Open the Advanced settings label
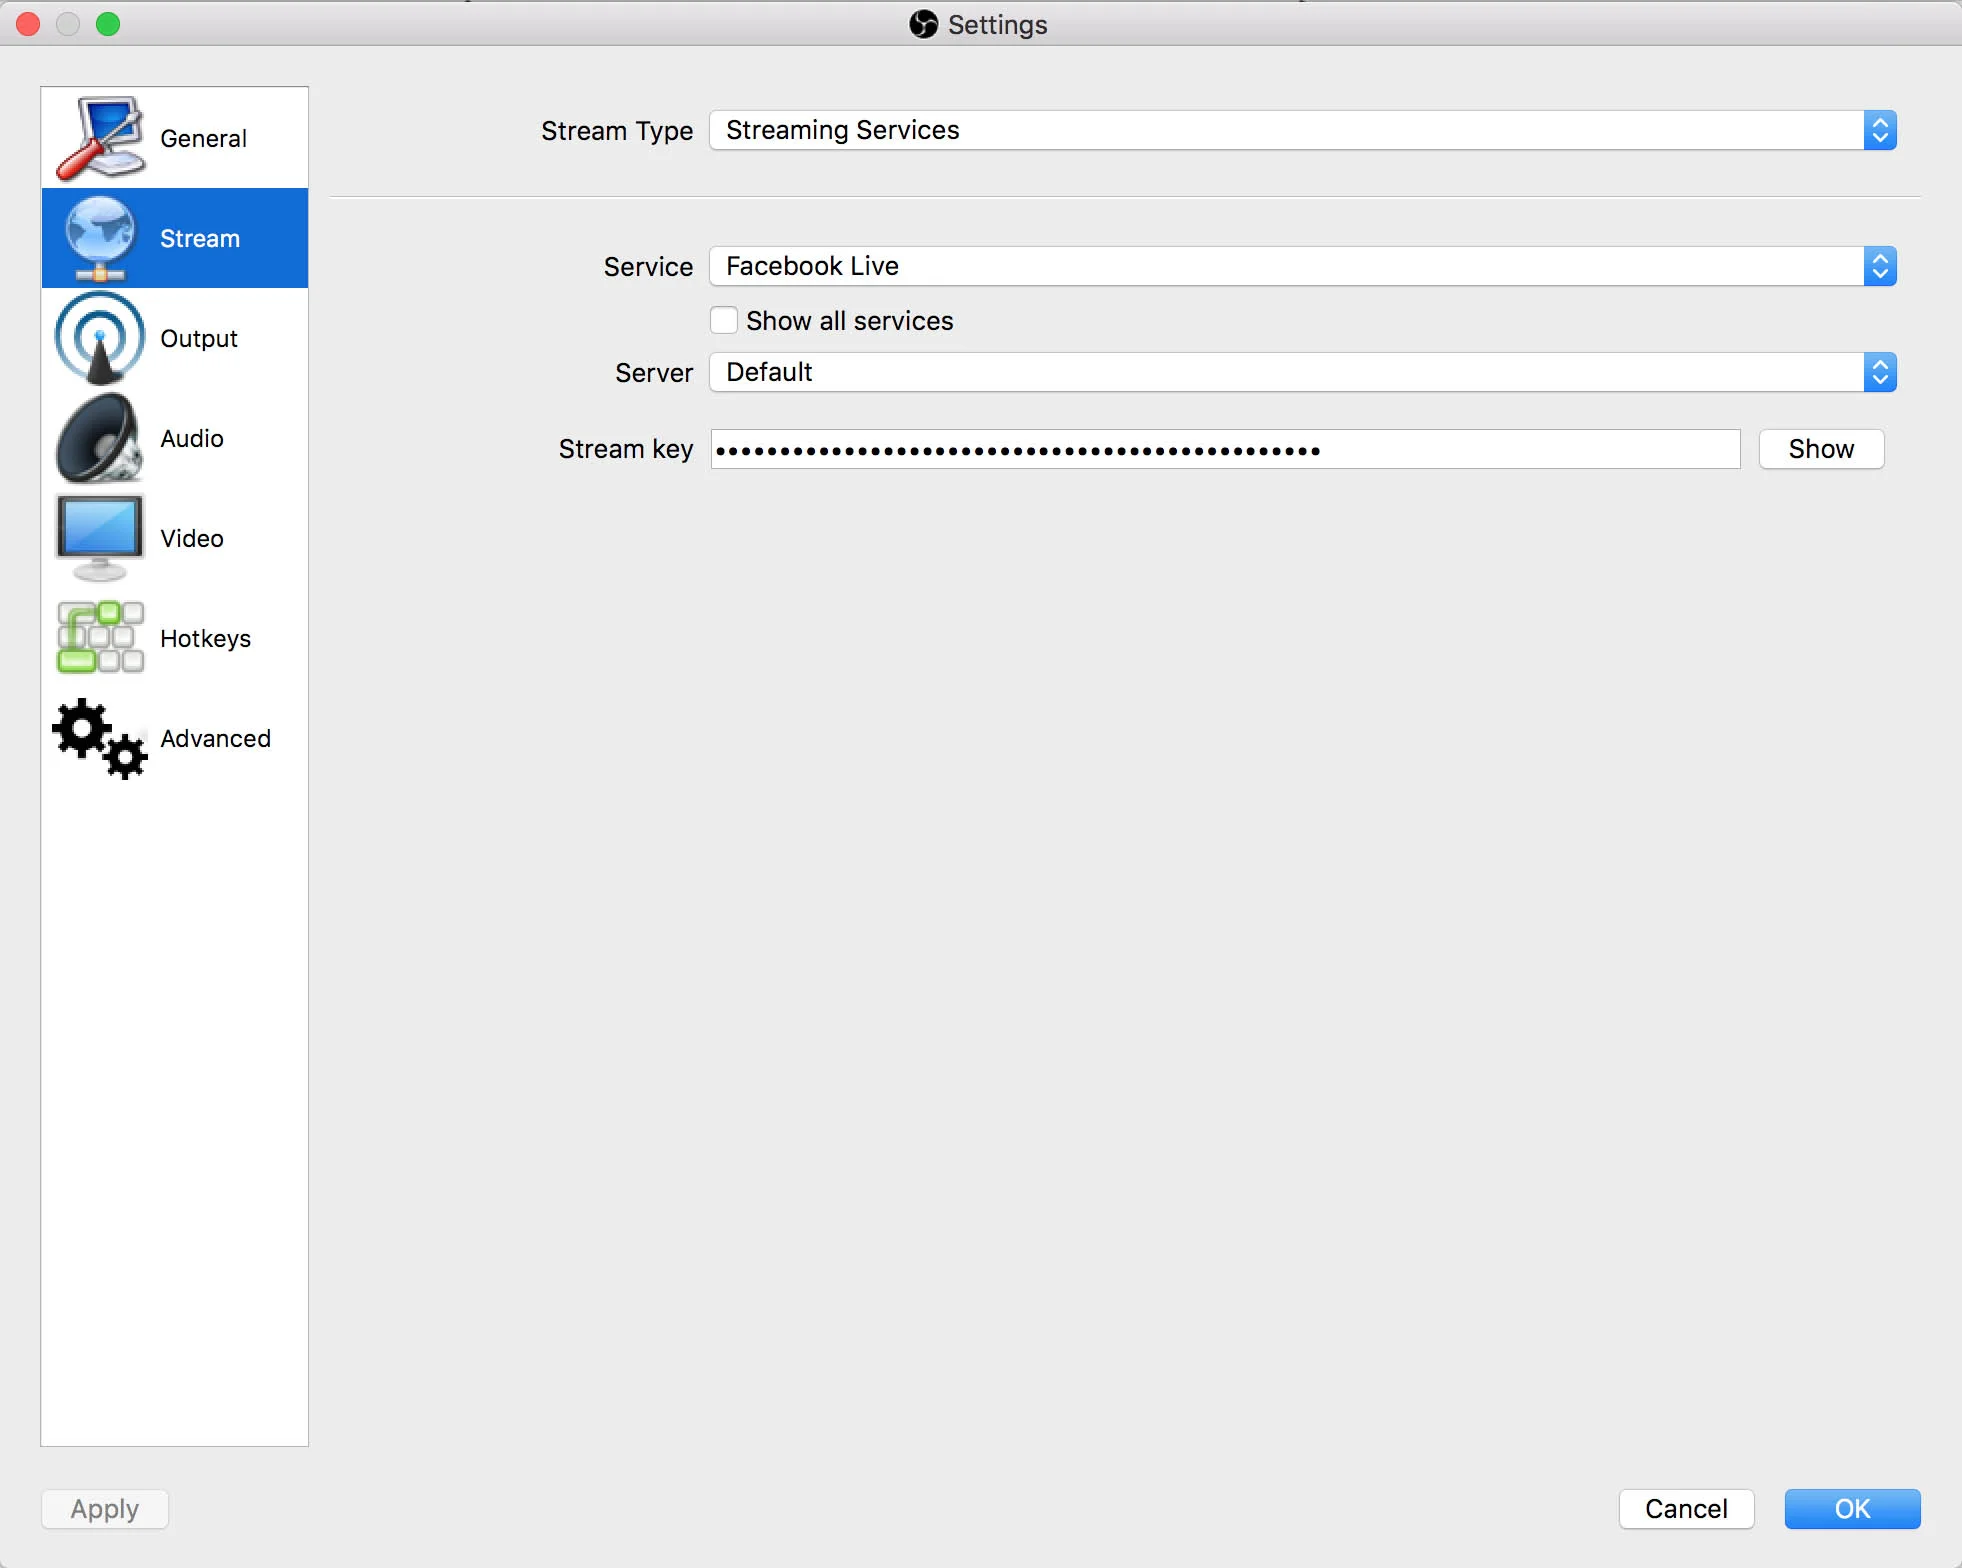This screenshot has height=1568, width=1962. [x=215, y=738]
